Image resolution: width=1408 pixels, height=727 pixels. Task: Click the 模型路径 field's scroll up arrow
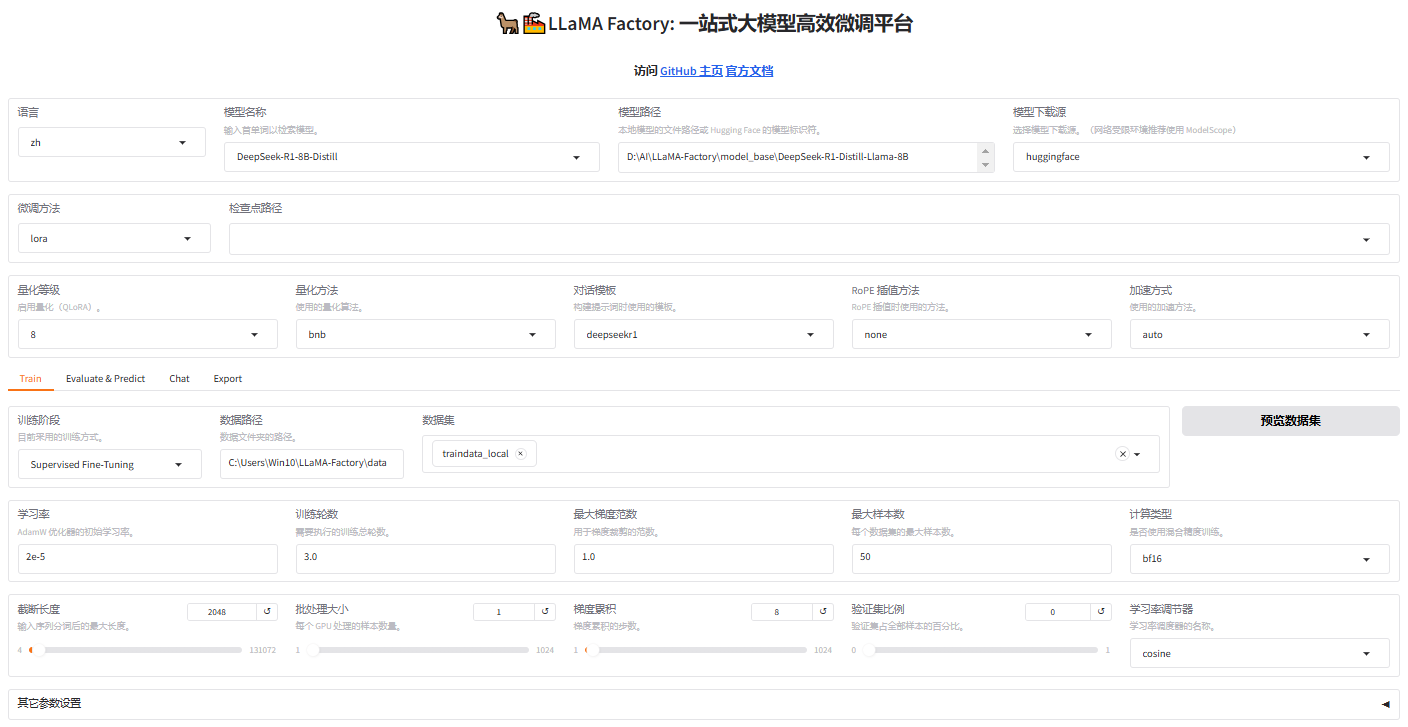(x=986, y=150)
